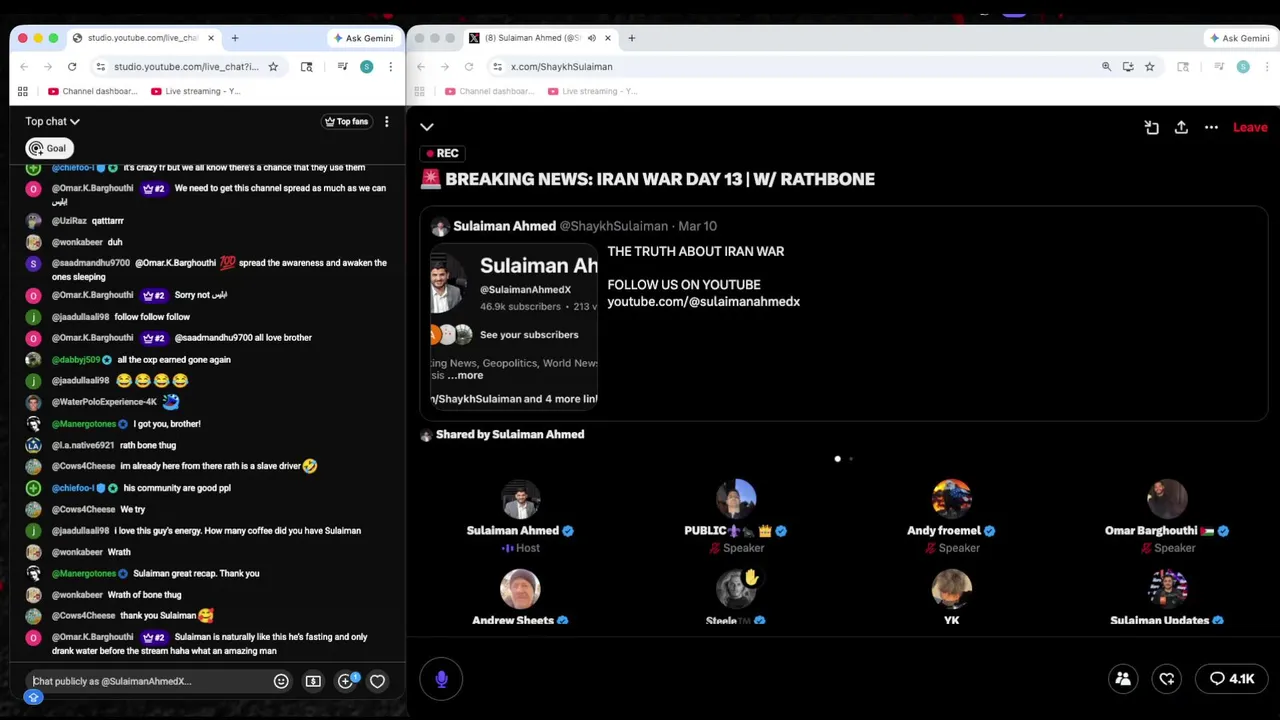Open PUBLIC speaker avatar

(736, 498)
